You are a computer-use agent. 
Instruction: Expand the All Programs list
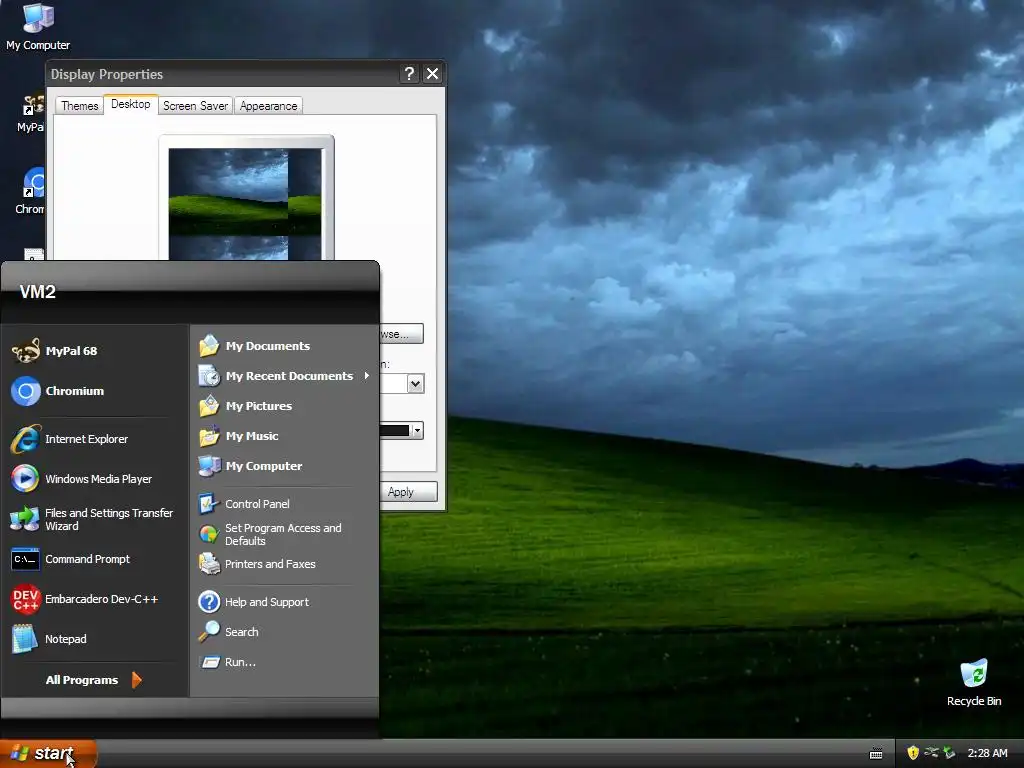pyautogui.click(x=93, y=680)
